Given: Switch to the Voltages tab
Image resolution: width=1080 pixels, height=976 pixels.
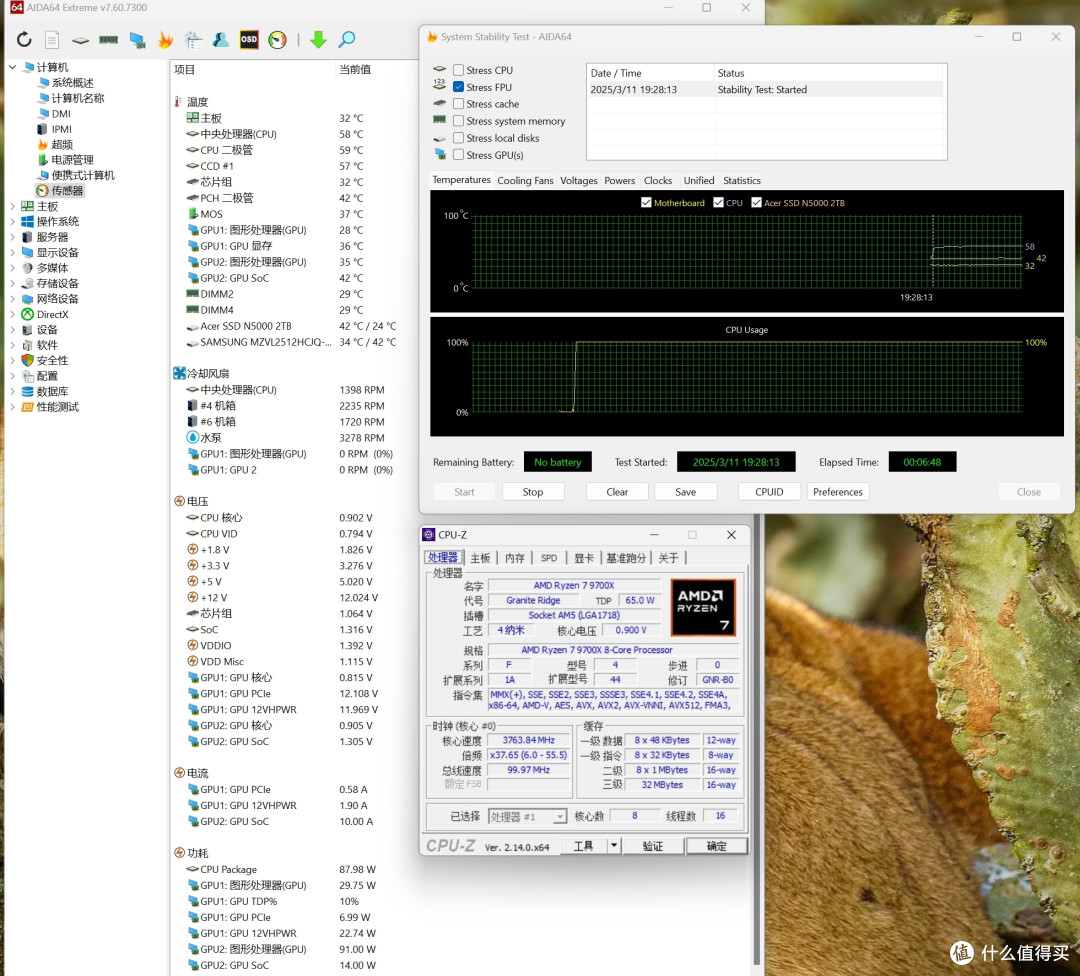Looking at the screenshot, I should click(x=579, y=180).
